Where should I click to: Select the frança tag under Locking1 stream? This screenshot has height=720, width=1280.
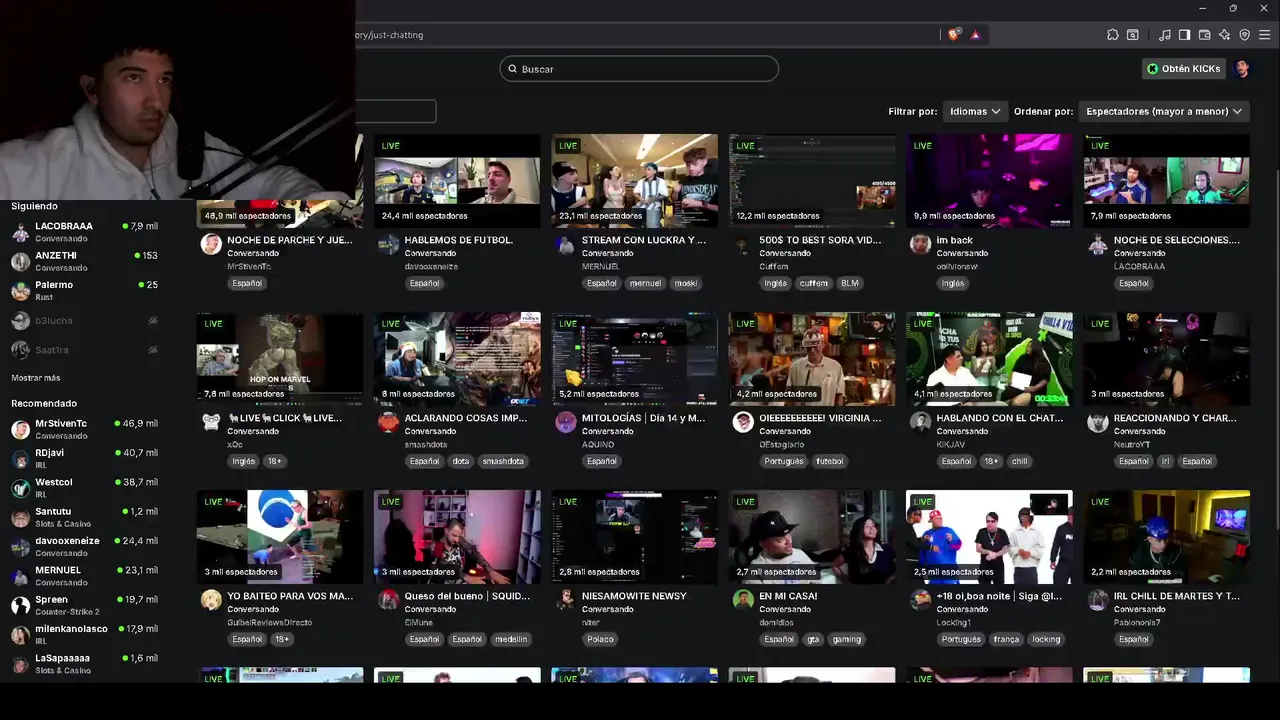pyautogui.click(x=1006, y=639)
